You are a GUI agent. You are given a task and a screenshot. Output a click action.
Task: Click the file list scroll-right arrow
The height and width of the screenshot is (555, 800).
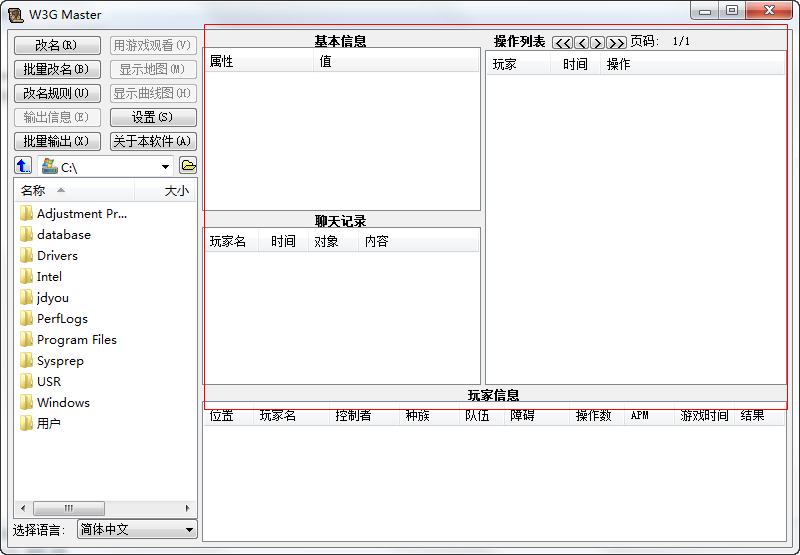click(187, 508)
